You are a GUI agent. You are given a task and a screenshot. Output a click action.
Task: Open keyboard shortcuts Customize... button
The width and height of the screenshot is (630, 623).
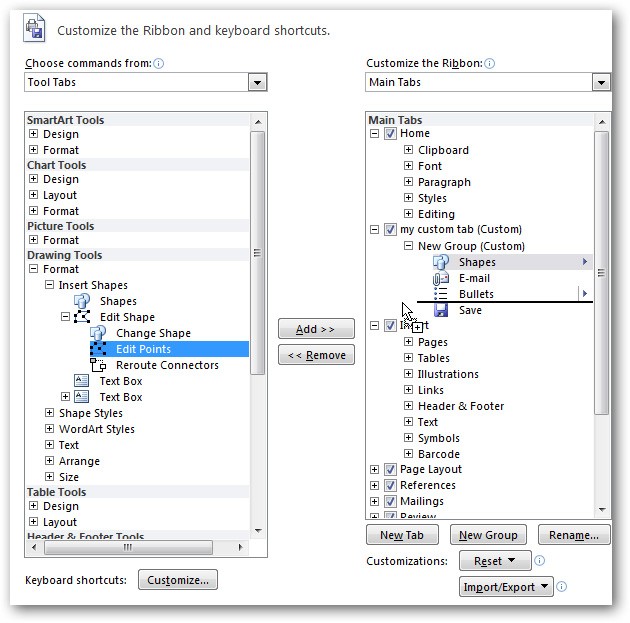click(178, 580)
